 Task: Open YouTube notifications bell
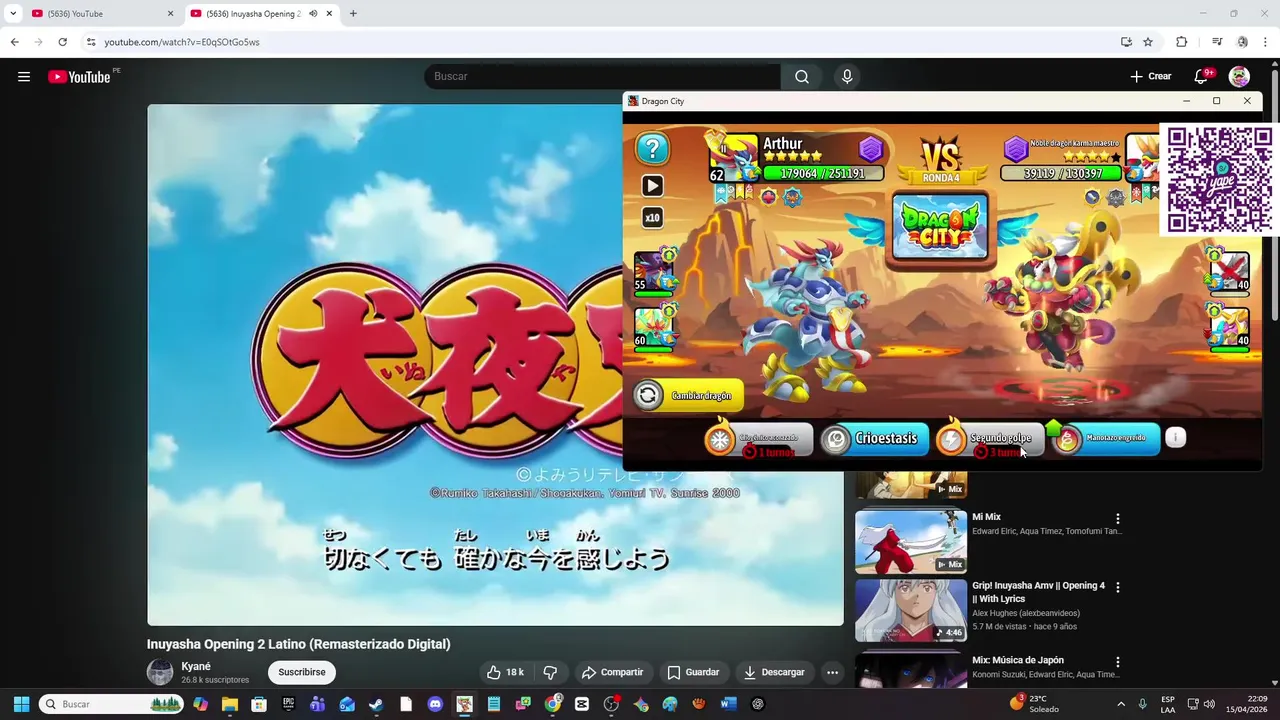pyautogui.click(x=1202, y=76)
